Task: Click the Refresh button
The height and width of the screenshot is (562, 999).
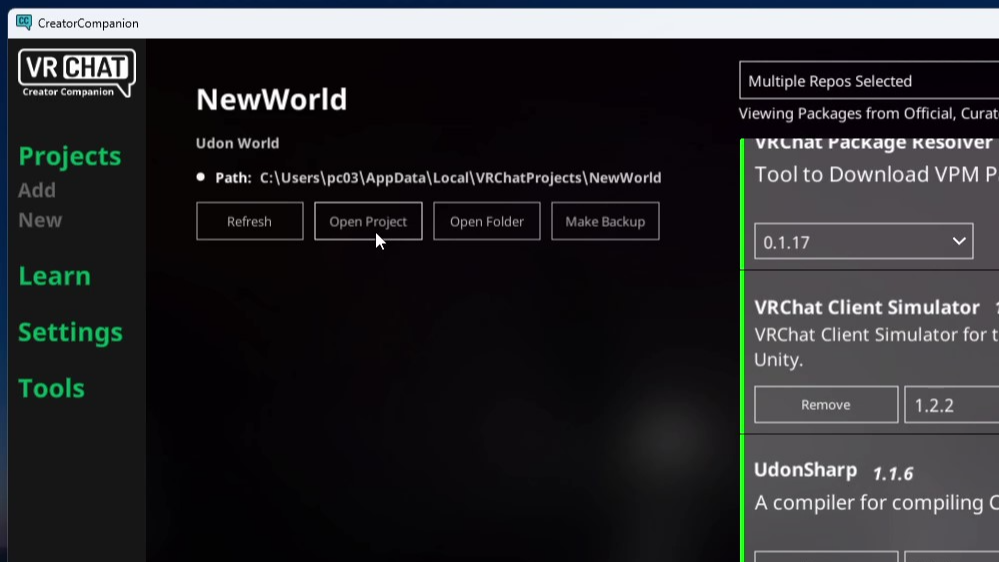Action: pyautogui.click(x=250, y=221)
